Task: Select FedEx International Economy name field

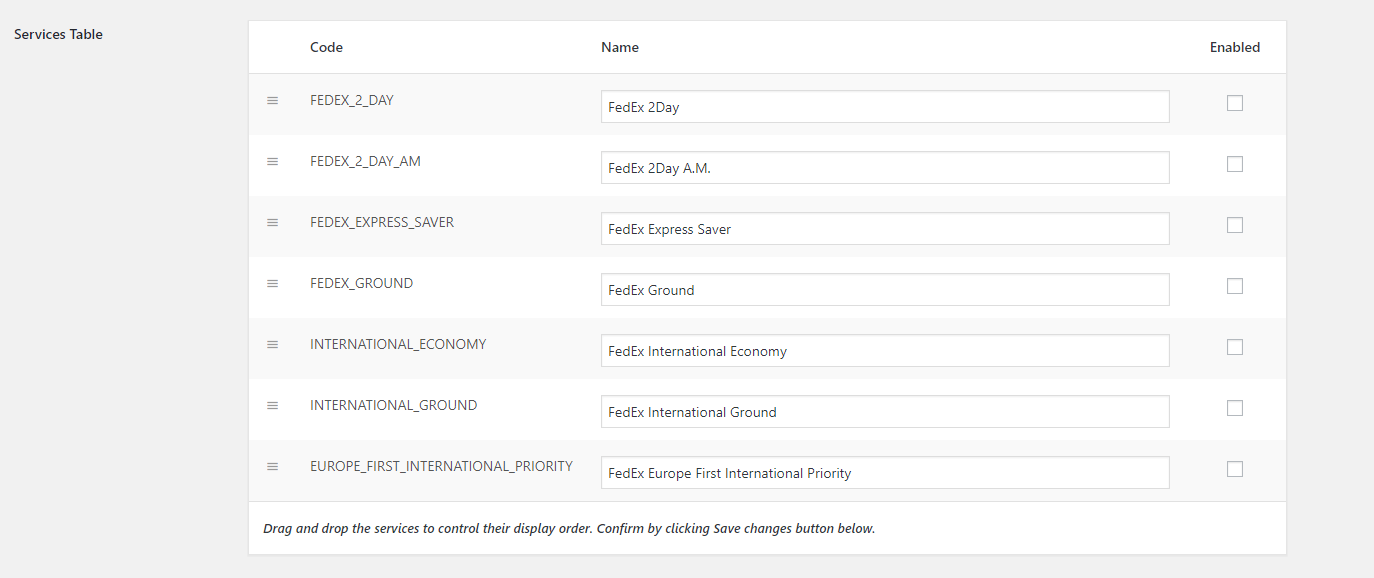Action: coord(884,351)
